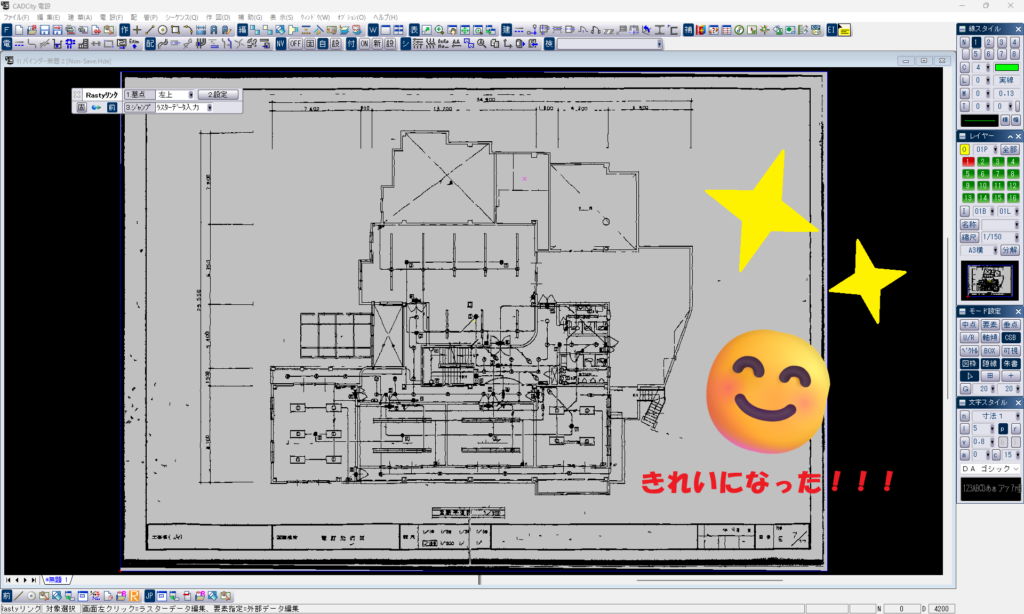
Task: Select the arc drawing tool
Action: tap(188, 30)
